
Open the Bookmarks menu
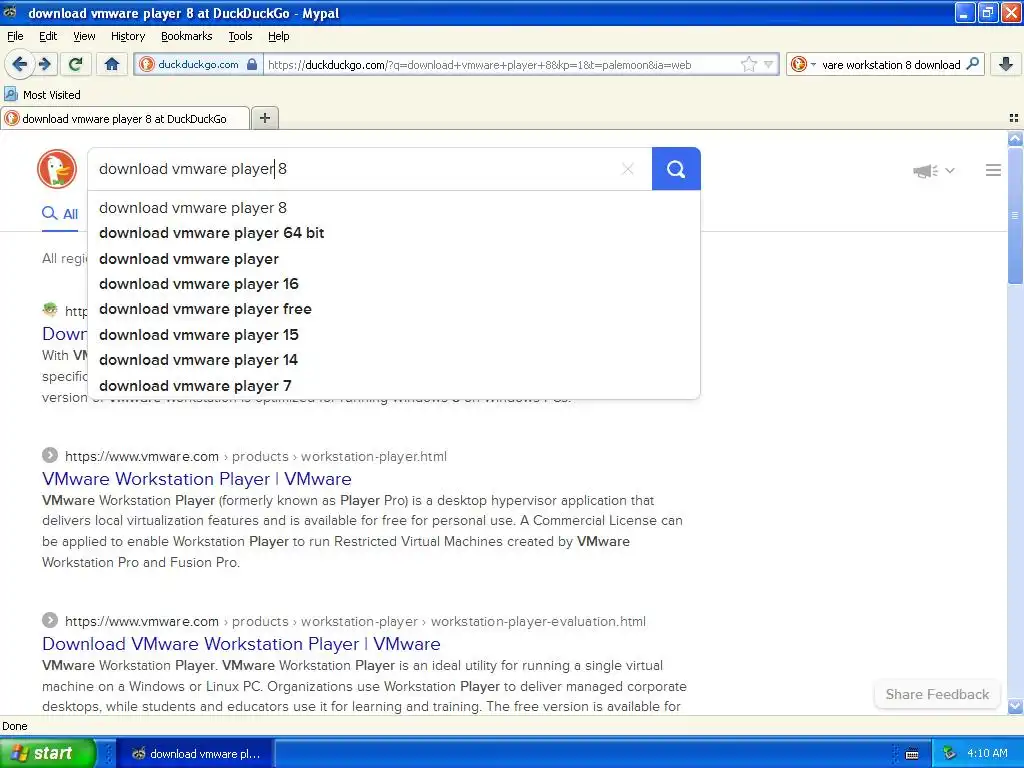186,36
